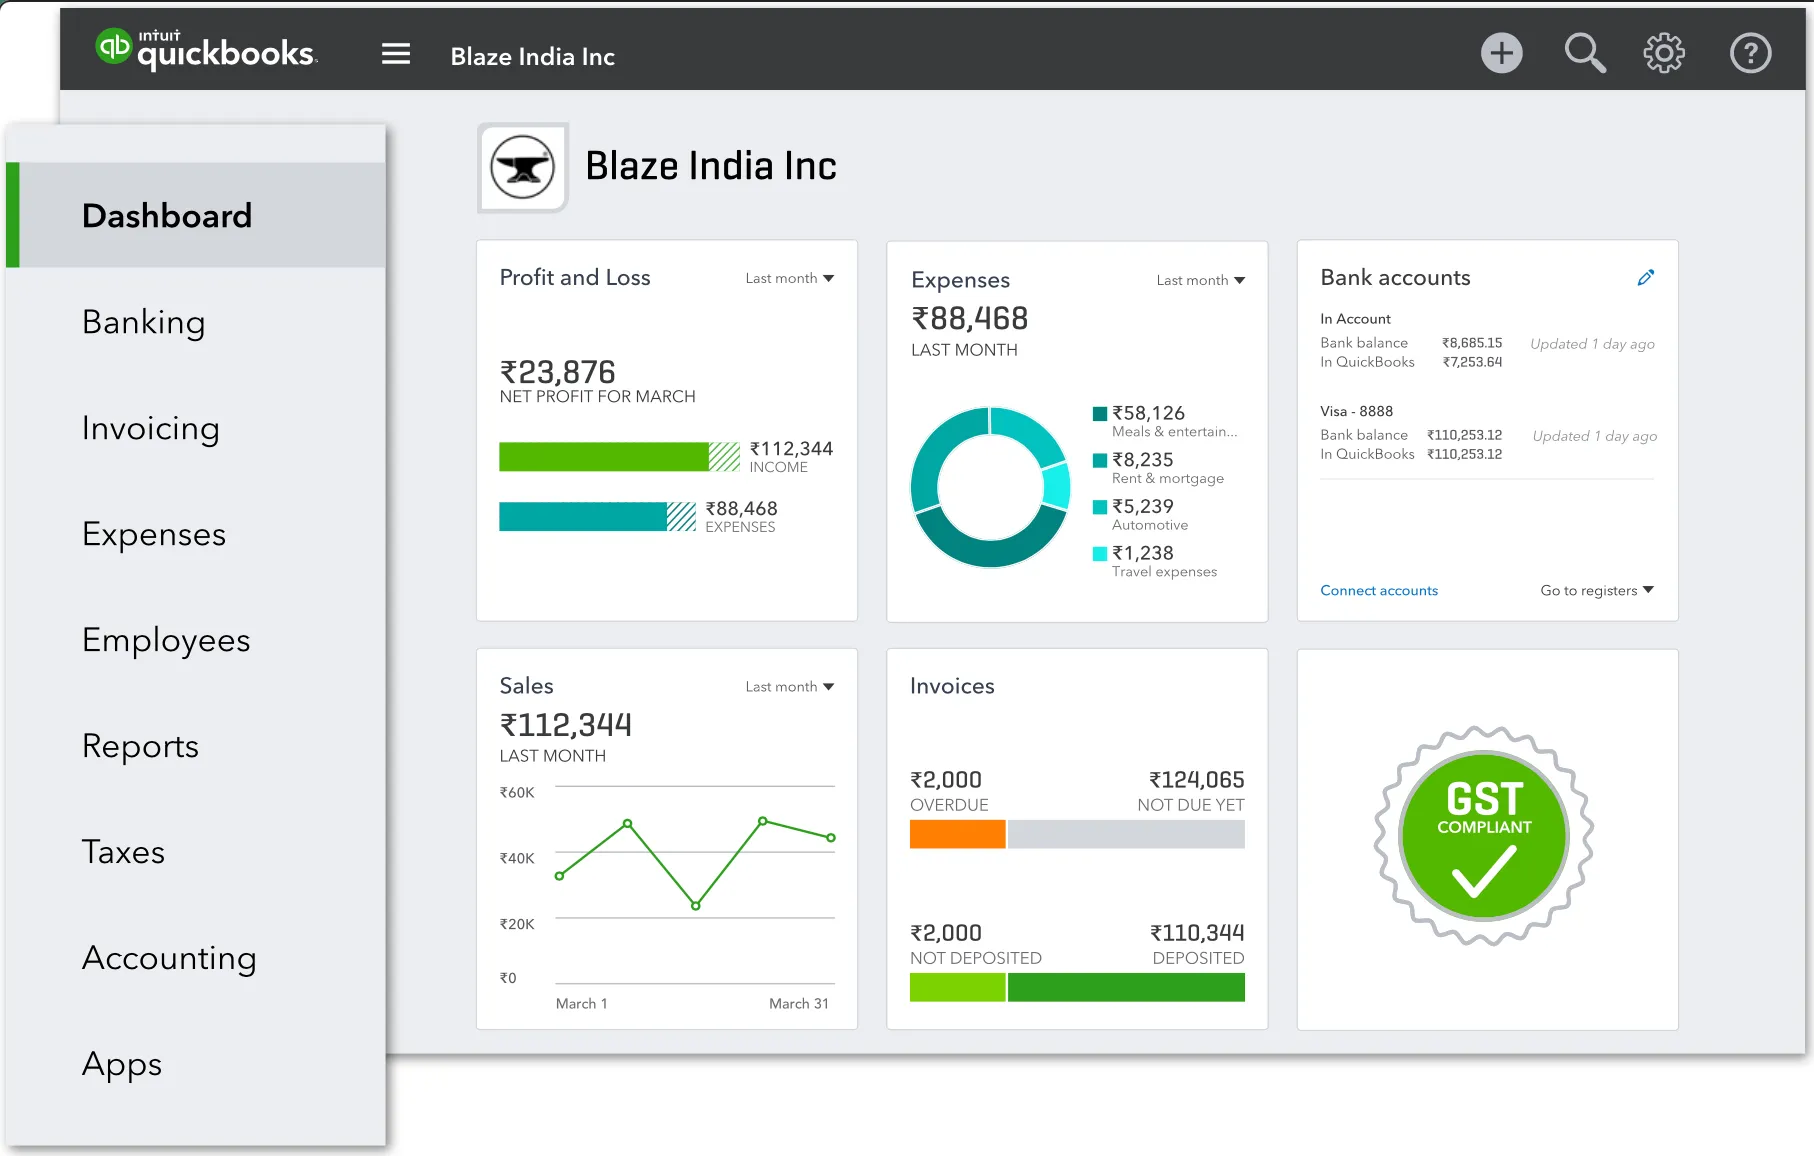Image resolution: width=1814 pixels, height=1156 pixels.
Task: Expand the Go to registers dropdown
Action: 1596,590
